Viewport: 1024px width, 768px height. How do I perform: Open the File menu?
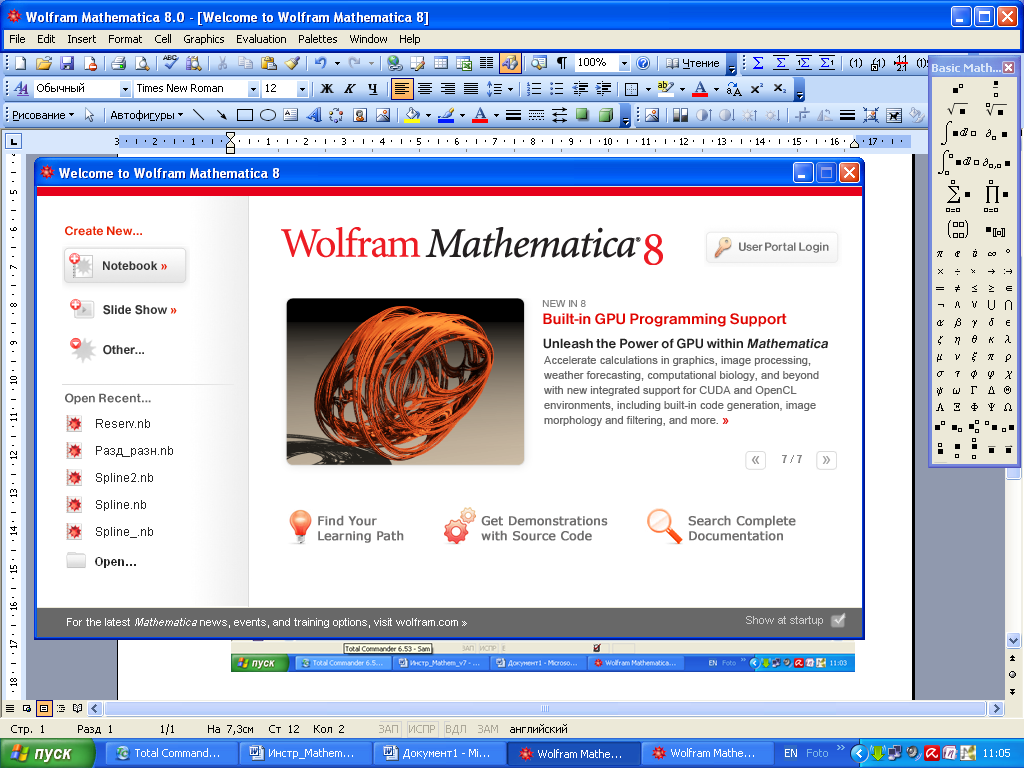coord(17,39)
